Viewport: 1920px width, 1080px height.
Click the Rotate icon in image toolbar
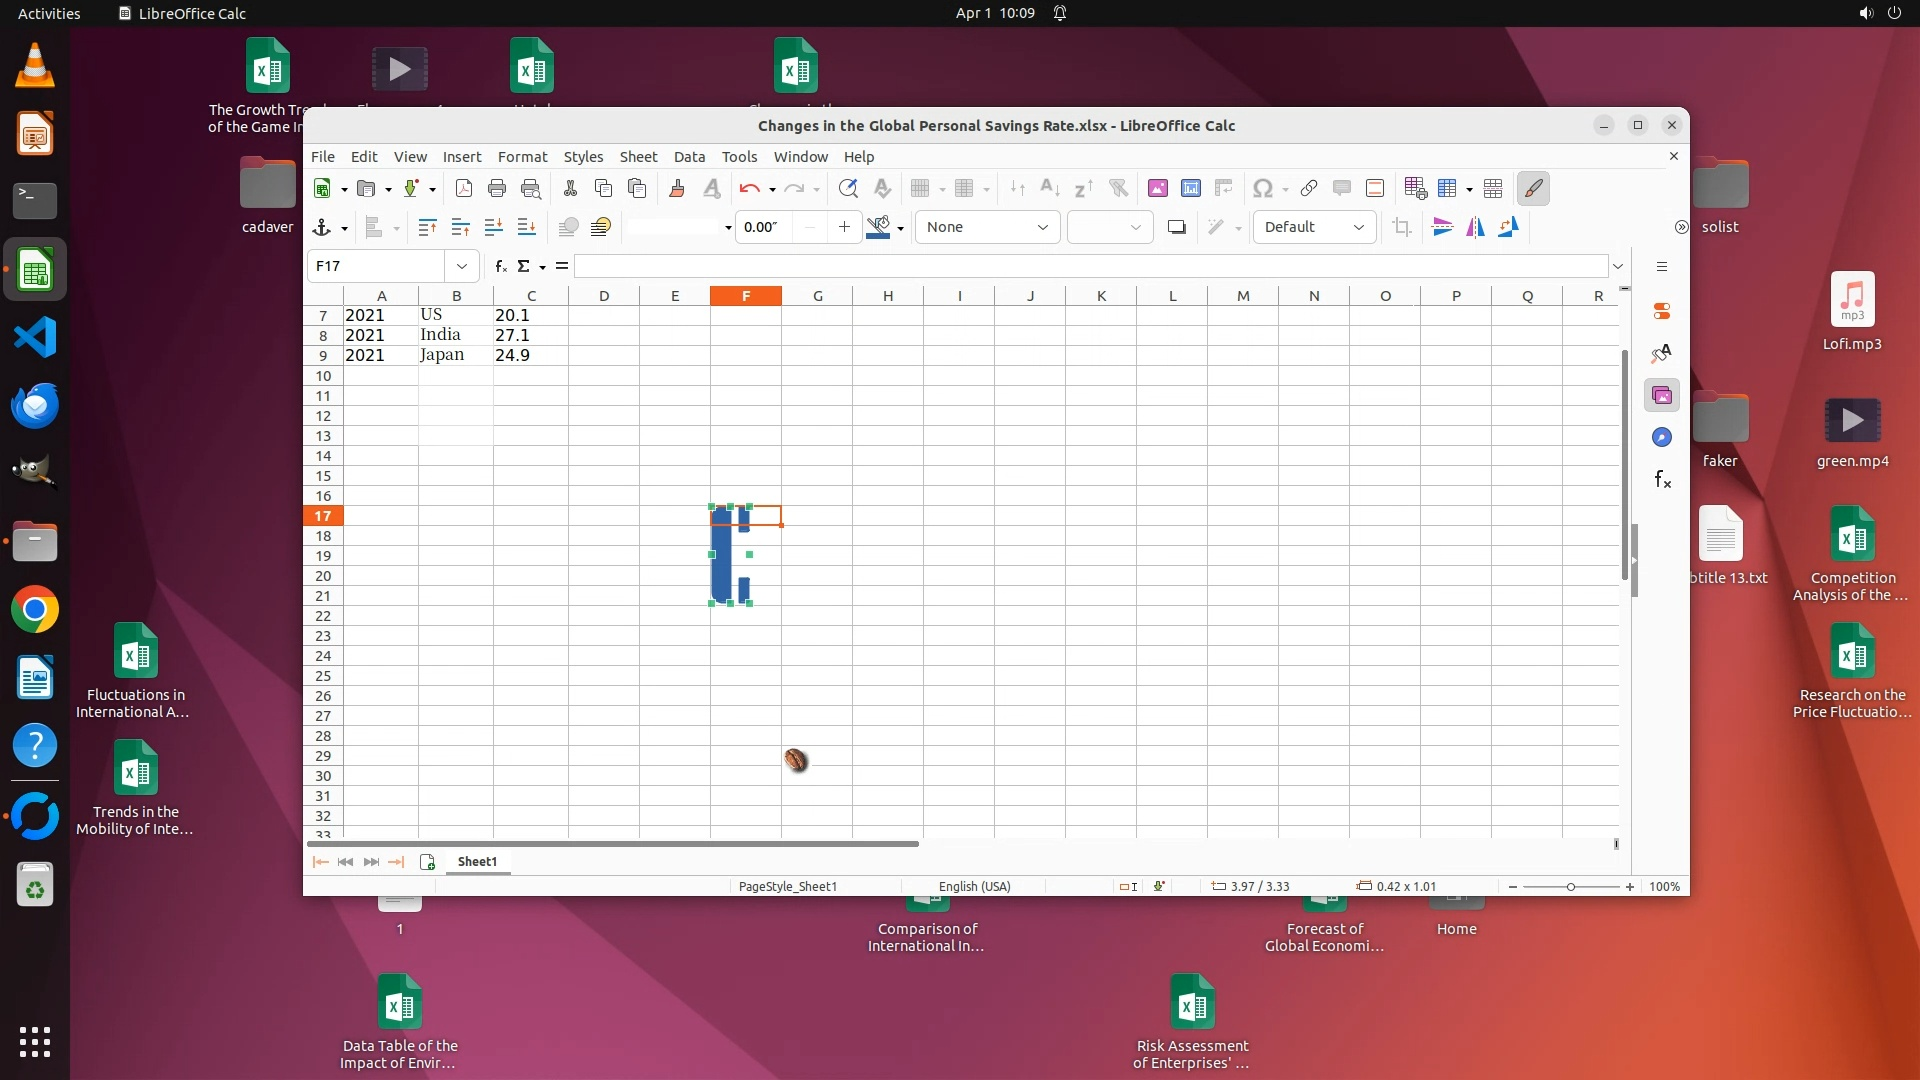coord(1508,228)
